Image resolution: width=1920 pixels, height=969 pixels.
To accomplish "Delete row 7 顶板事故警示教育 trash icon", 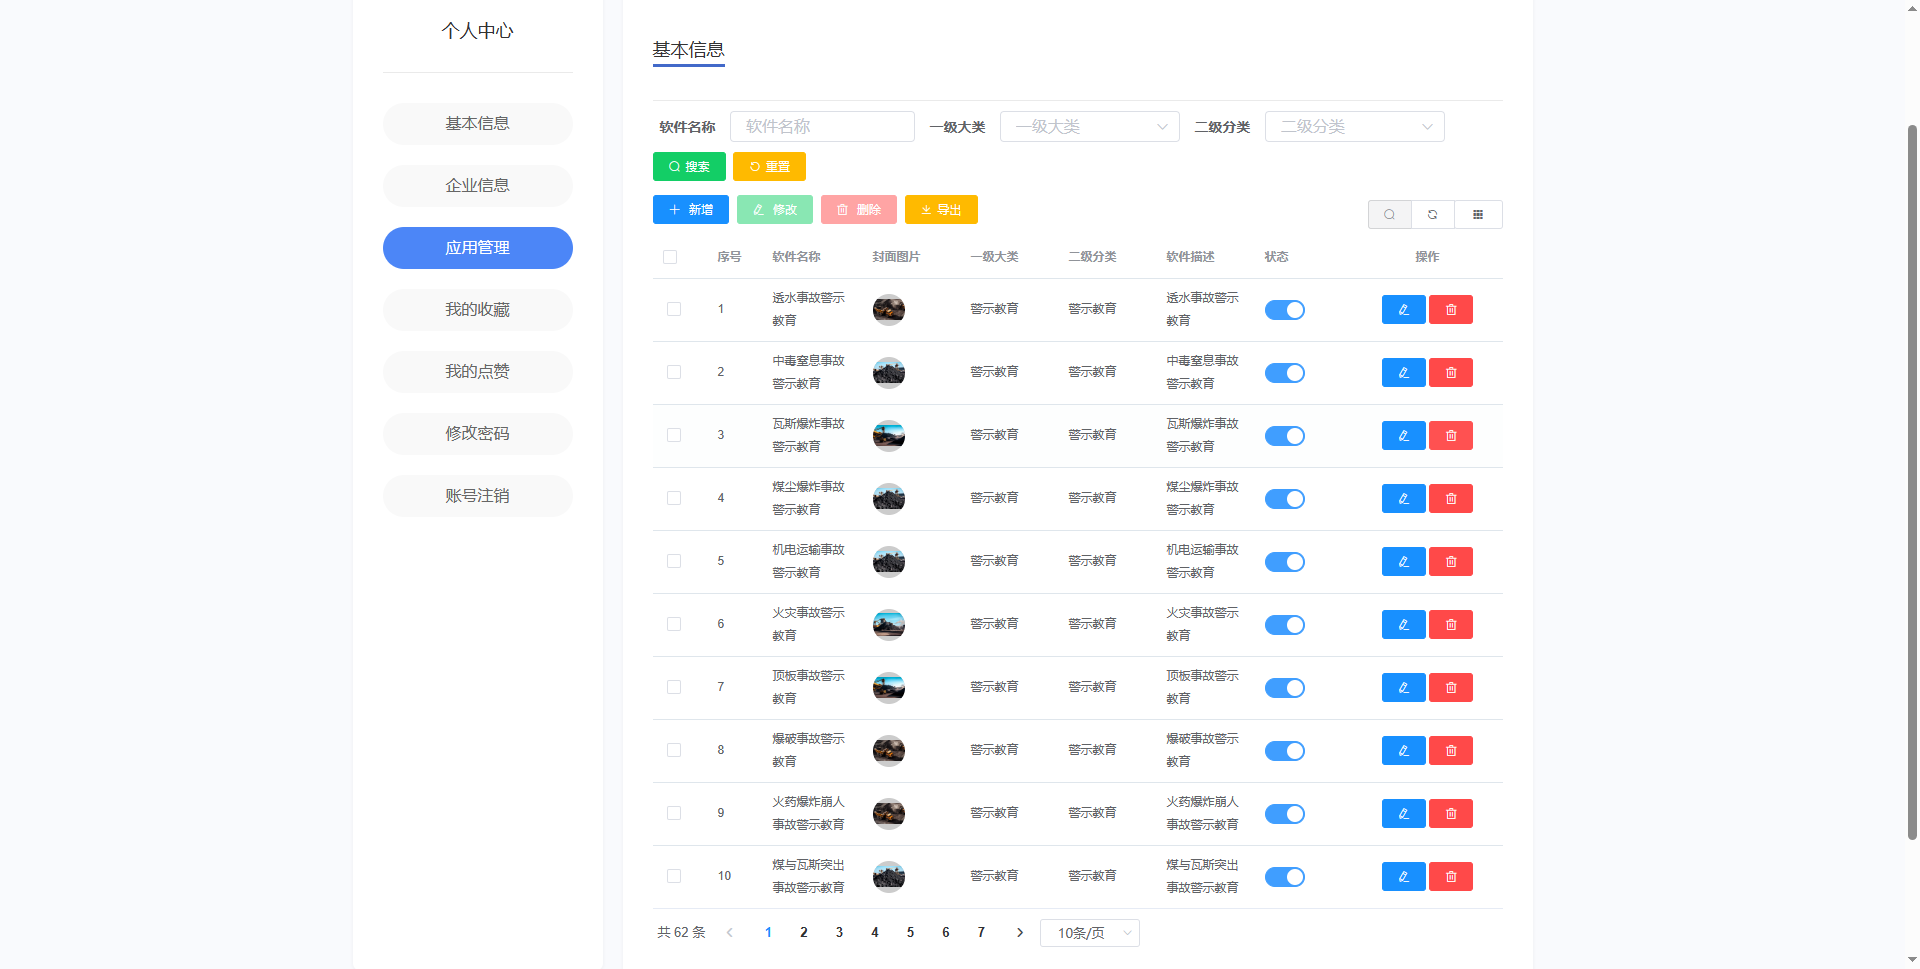I will tap(1450, 688).
